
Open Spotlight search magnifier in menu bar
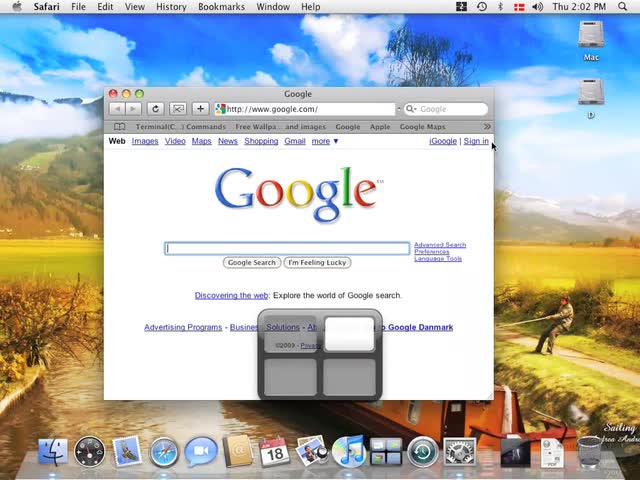(622, 7)
